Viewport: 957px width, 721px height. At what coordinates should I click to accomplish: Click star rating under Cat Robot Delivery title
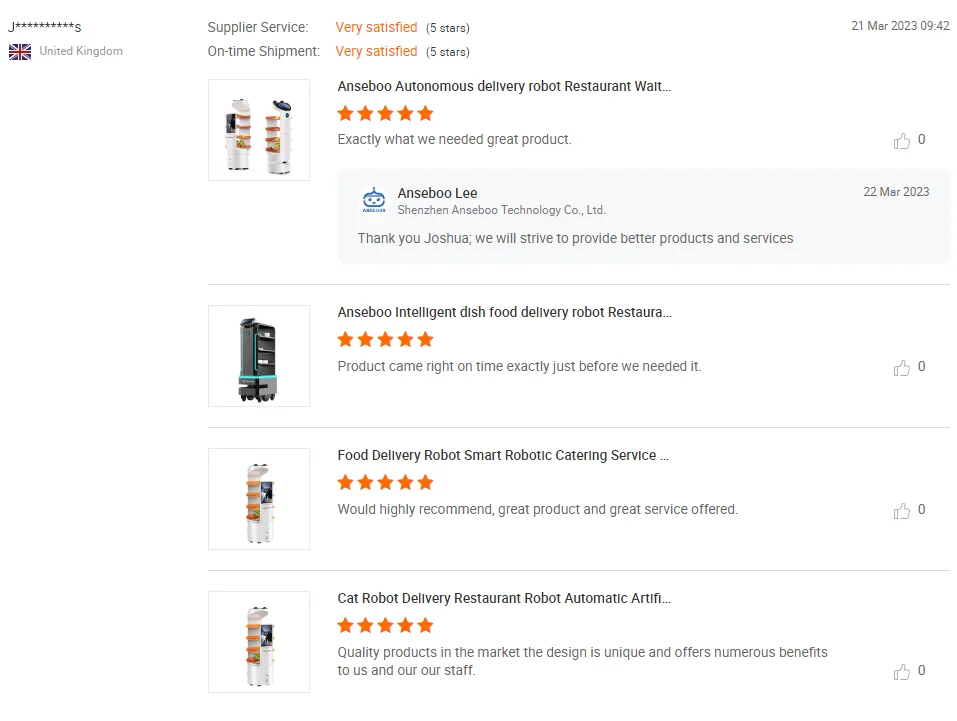coord(385,625)
